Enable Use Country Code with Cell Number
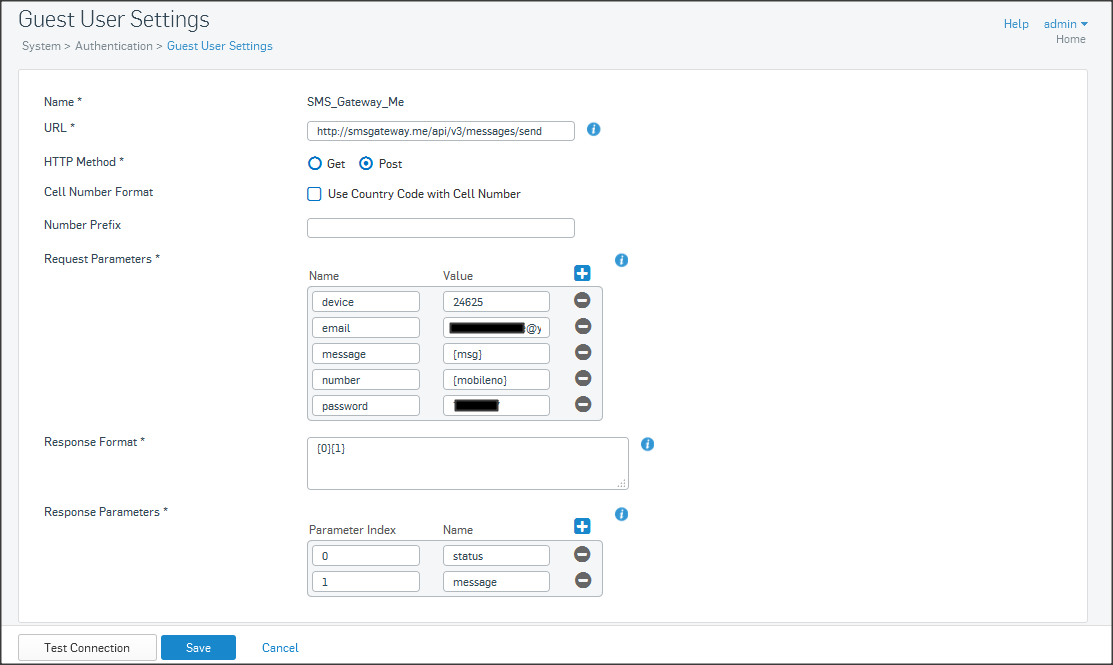Viewport: 1113px width, 665px height. tap(315, 194)
